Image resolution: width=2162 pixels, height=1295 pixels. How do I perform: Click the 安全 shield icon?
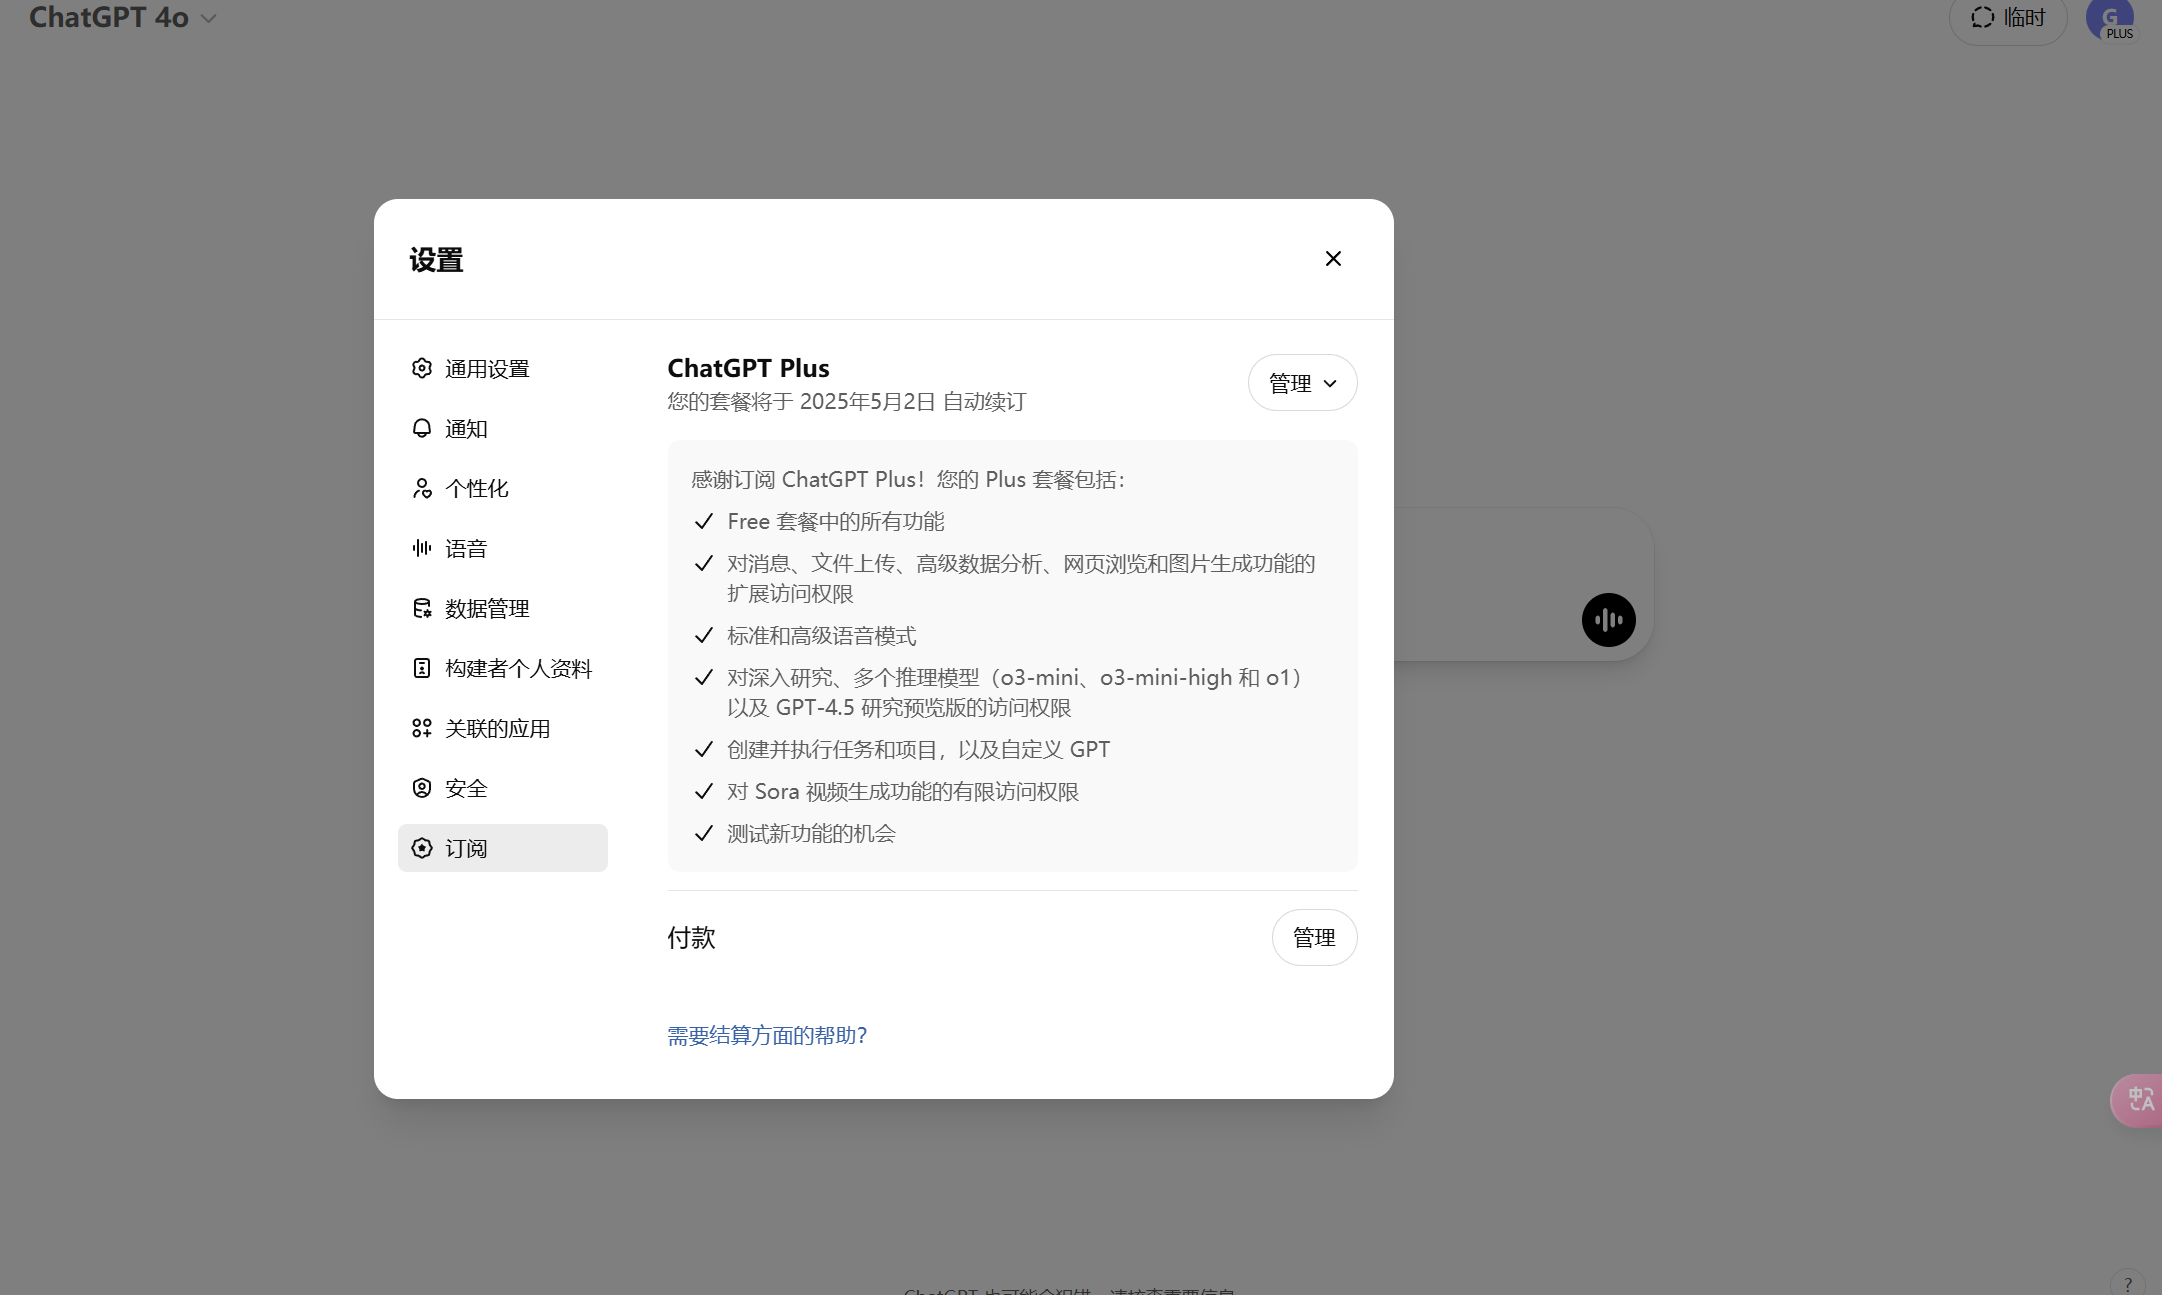pos(422,788)
